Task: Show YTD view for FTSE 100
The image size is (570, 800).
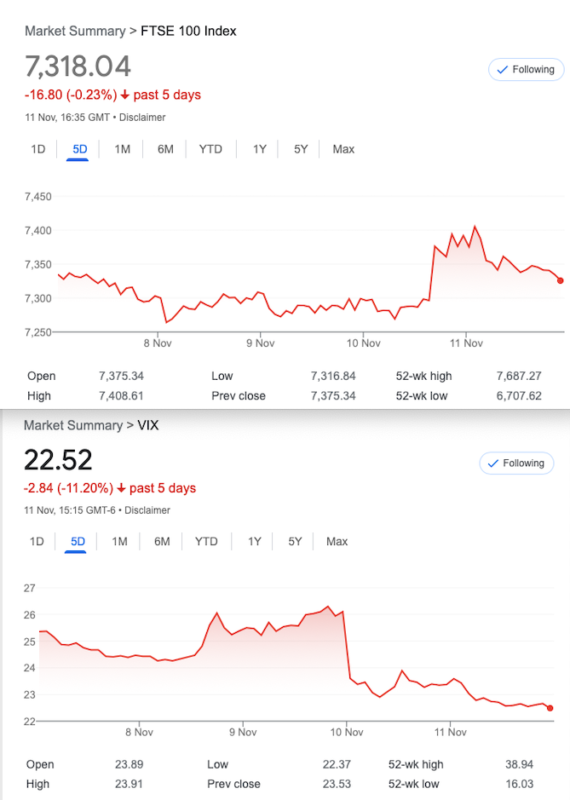Action: point(210,149)
